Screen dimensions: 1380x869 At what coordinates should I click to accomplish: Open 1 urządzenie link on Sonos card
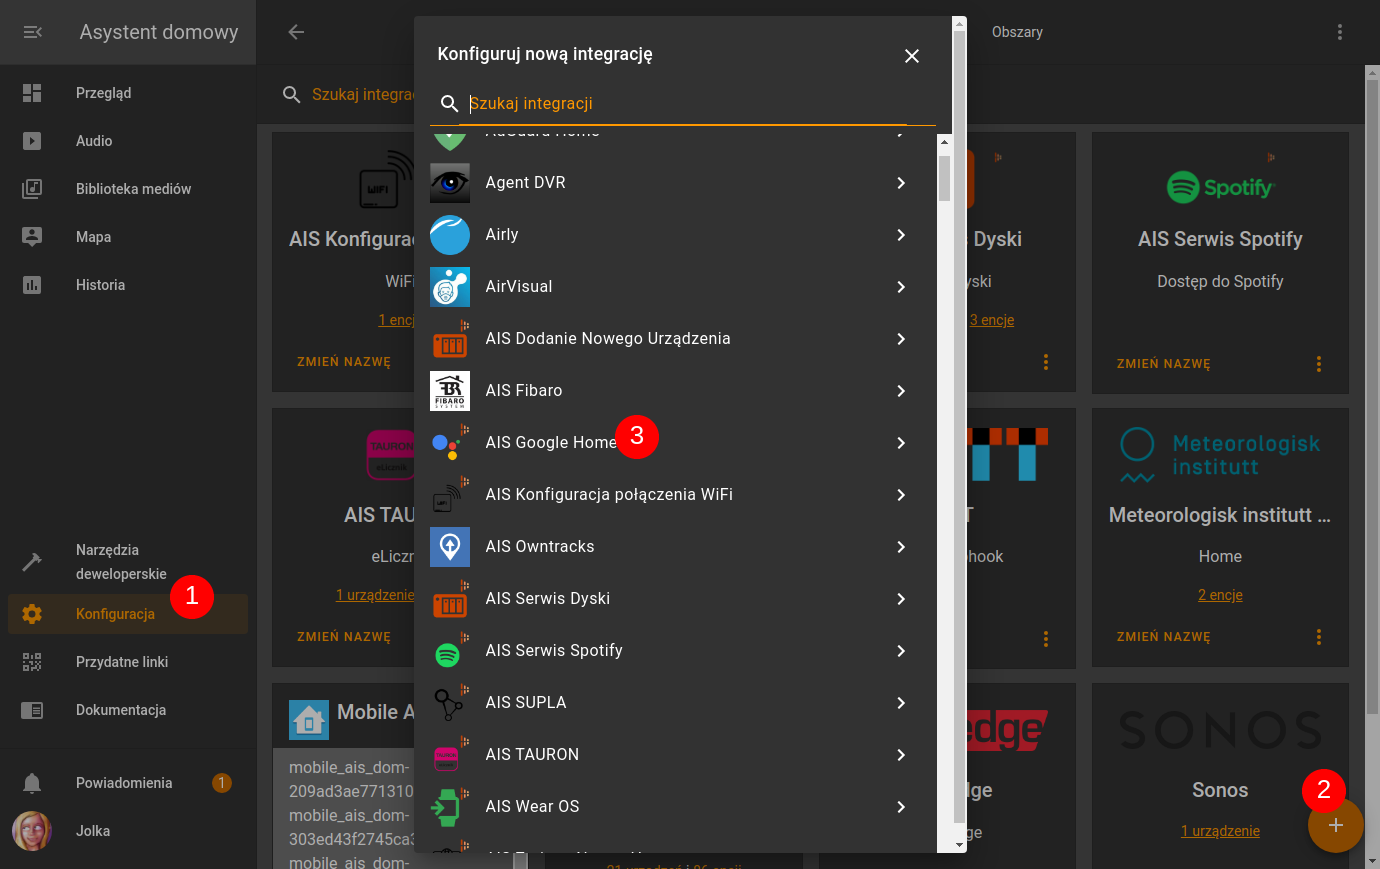[x=1220, y=831]
